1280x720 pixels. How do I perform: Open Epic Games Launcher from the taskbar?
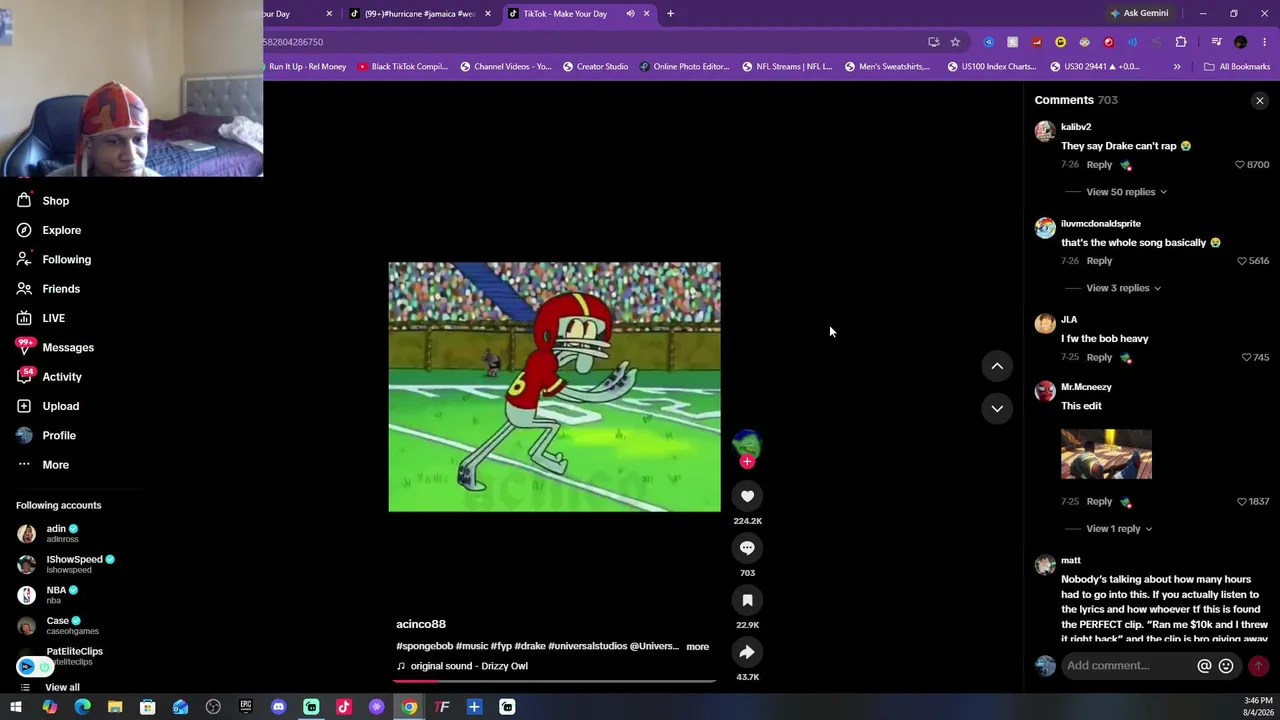(x=246, y=707)
